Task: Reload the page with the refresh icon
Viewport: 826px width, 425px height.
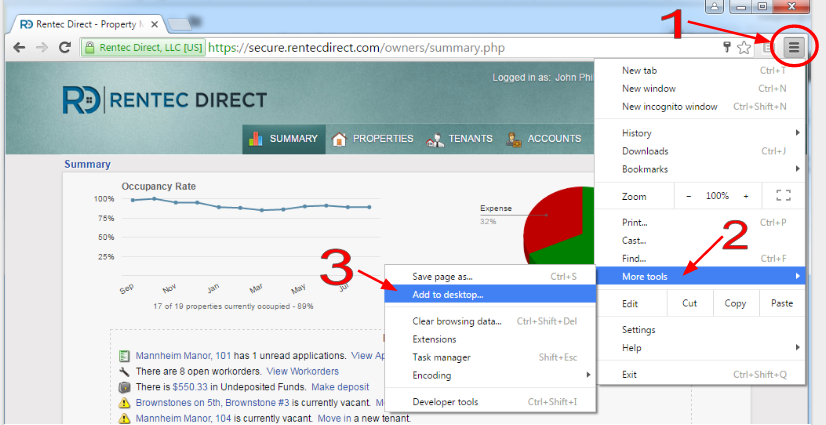Action: [65, 47]
